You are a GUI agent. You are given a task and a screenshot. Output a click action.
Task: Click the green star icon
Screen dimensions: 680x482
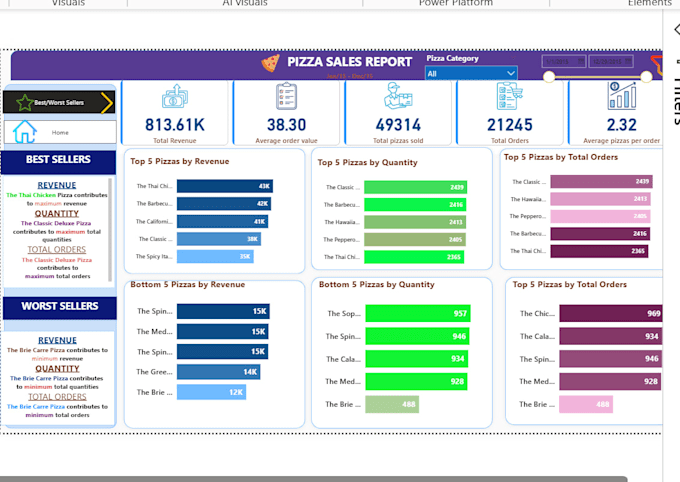click(25, 102)
